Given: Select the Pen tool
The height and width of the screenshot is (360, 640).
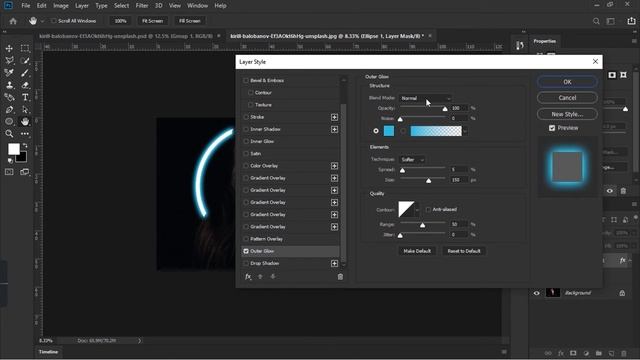Looking at the screenshot, I should coord(9,109).
